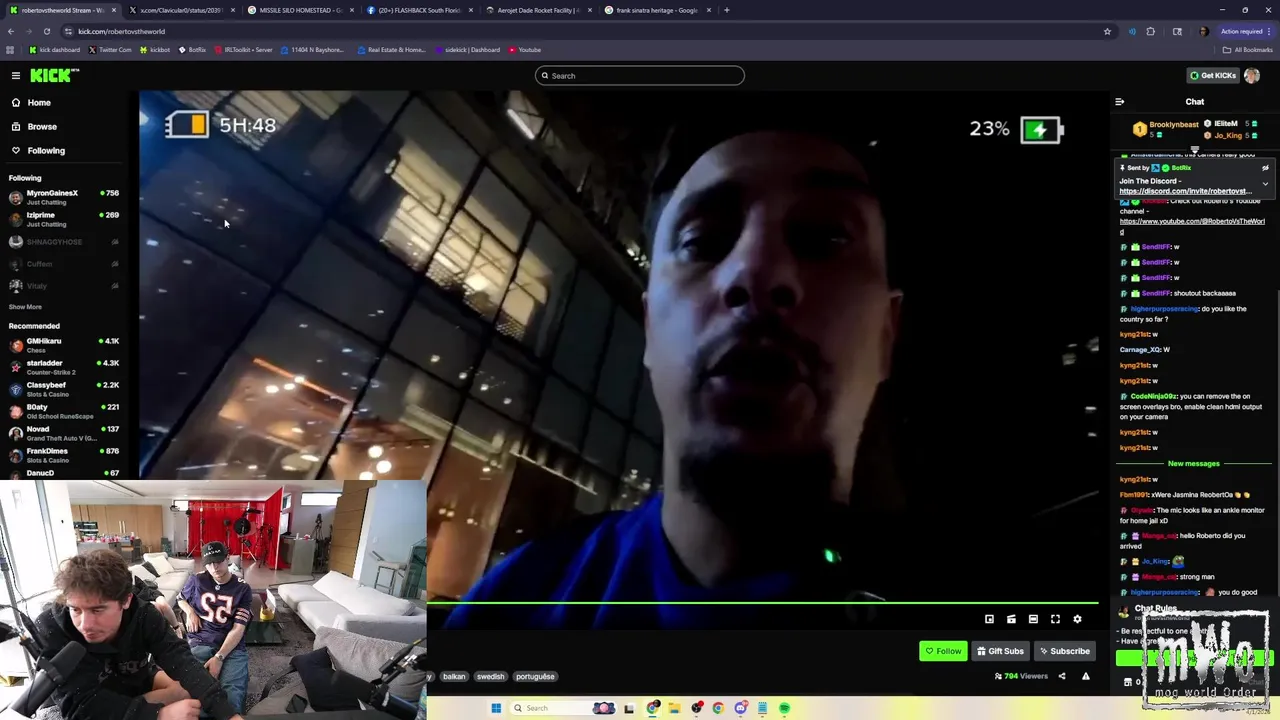Expand pinned message chevron
This screenshot has width=1280, height=720.
1265,184
